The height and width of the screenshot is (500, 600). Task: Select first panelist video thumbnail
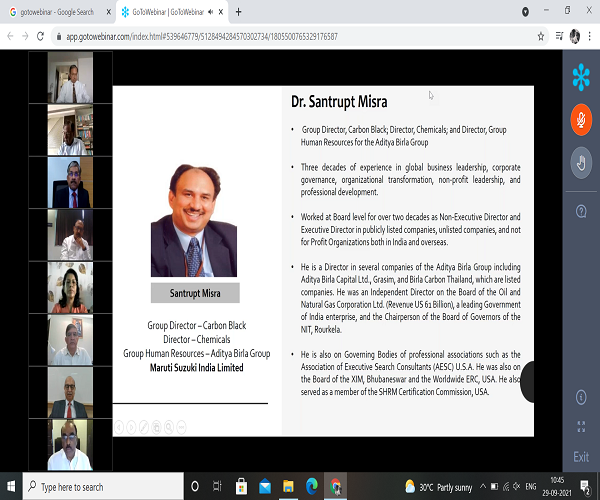tap(70, 78)
